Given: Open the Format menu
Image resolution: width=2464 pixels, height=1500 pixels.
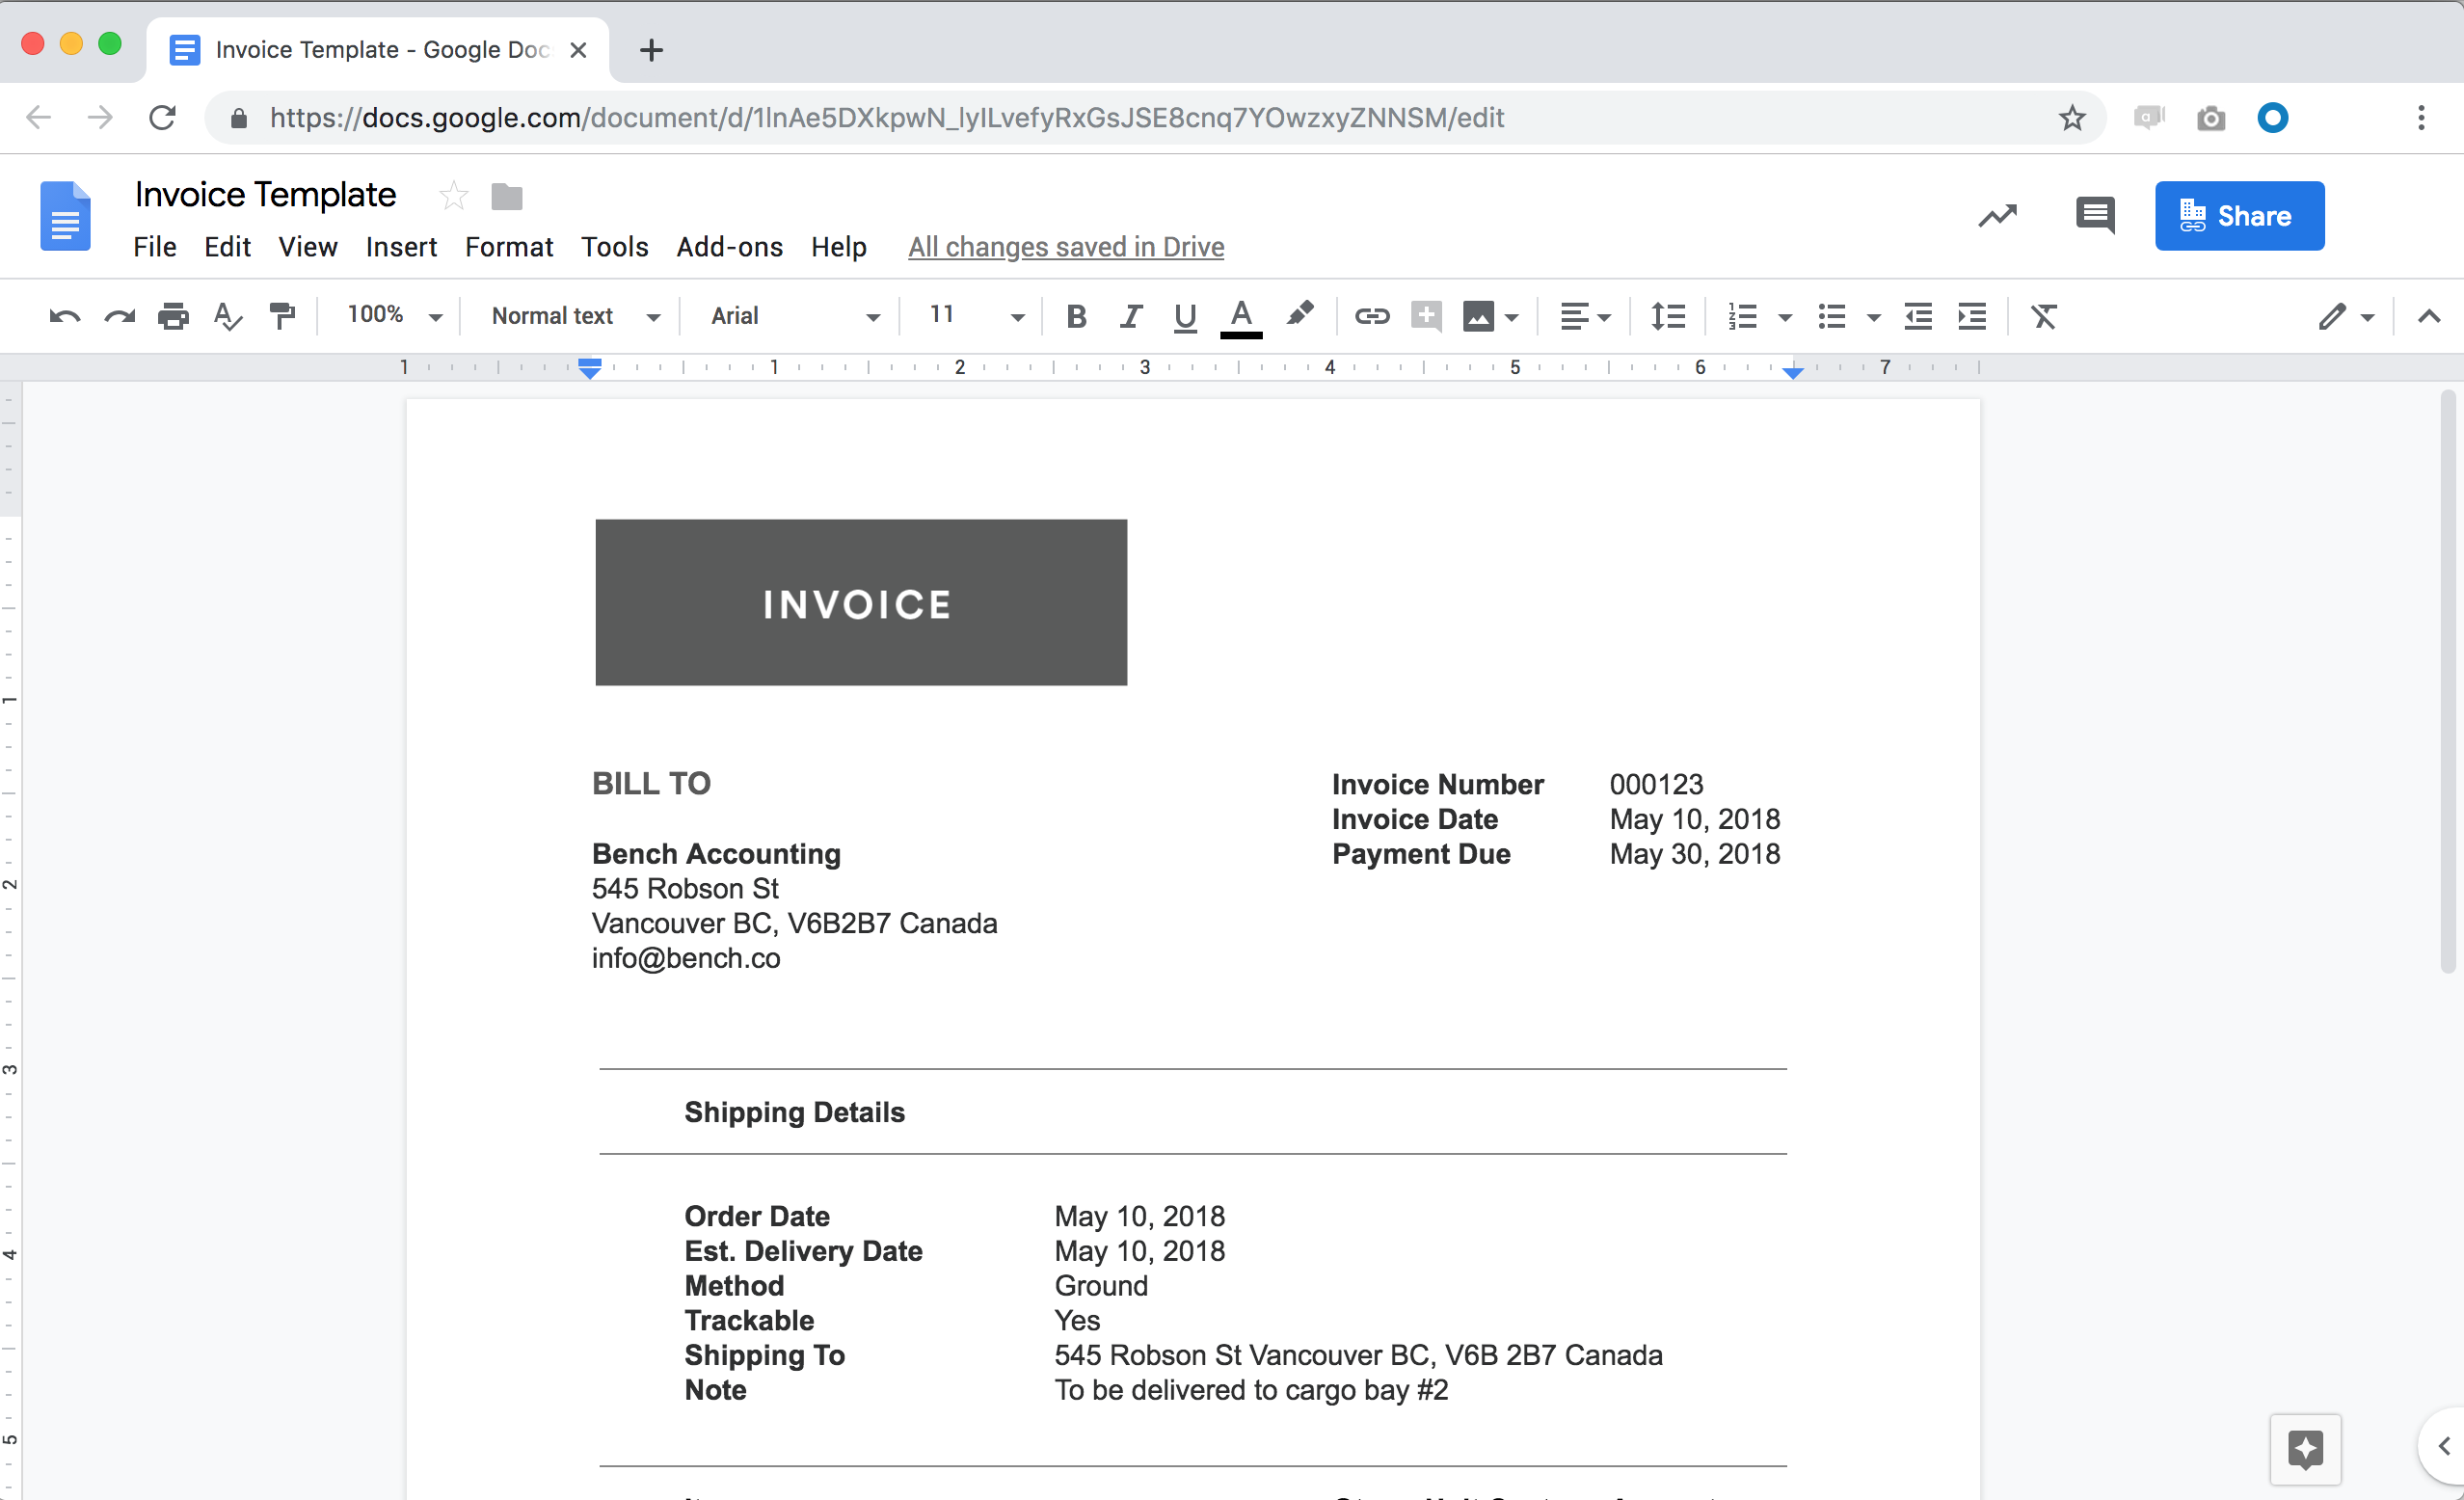Looking at the screenshot, I should pyautogui.click(x=505, y=247).
